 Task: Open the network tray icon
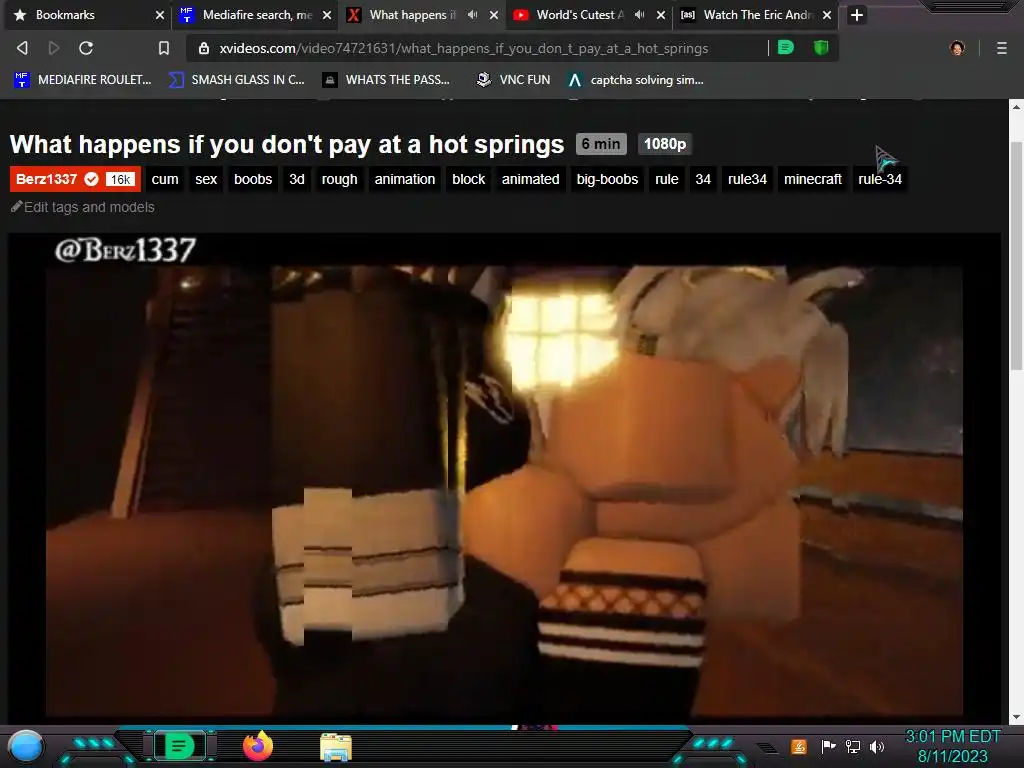(853, 746)
